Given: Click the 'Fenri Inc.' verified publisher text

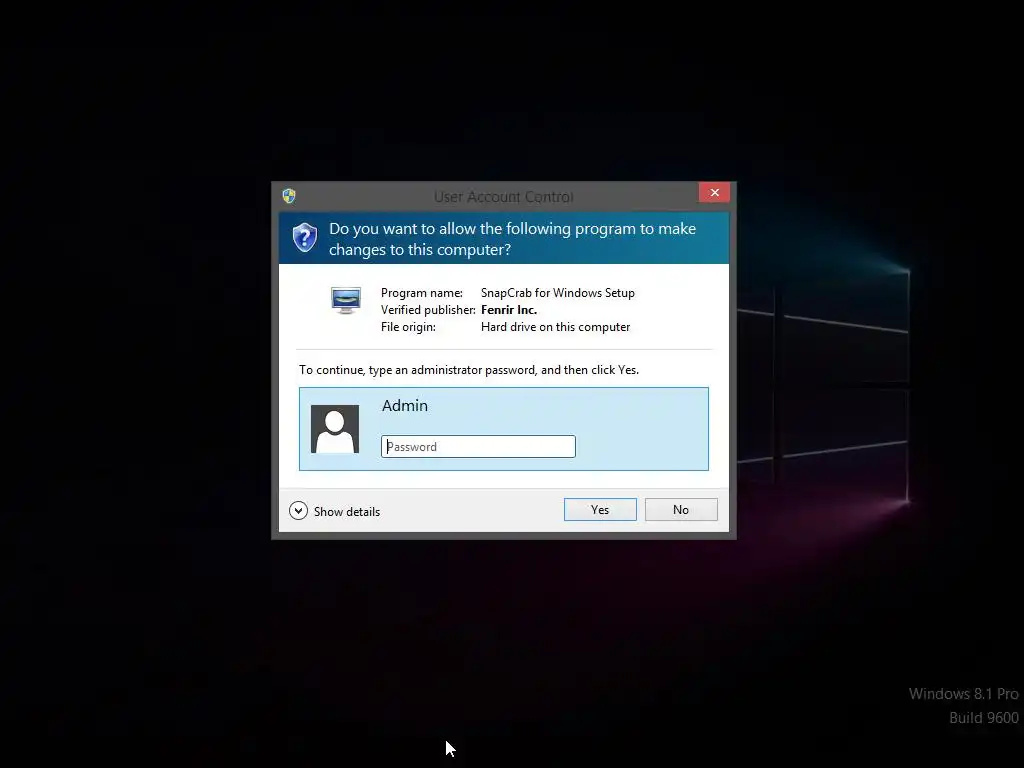Looking at the screenshot, I should point(509,310).
